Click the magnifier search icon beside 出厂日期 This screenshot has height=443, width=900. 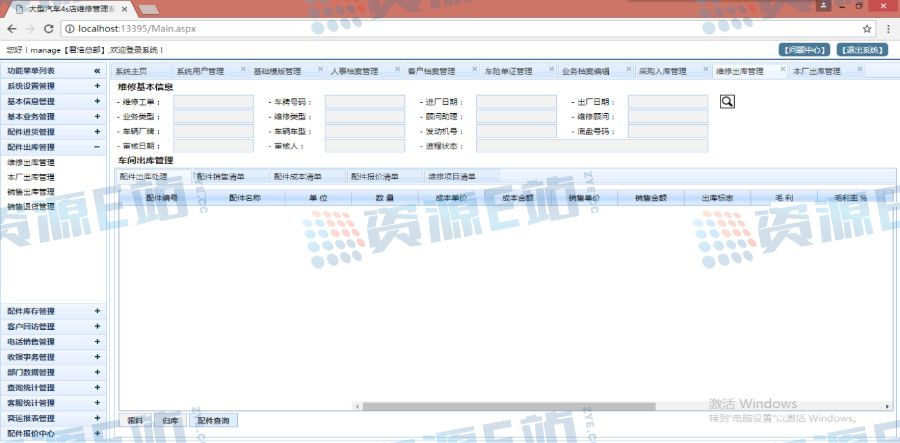pos(727,101)
